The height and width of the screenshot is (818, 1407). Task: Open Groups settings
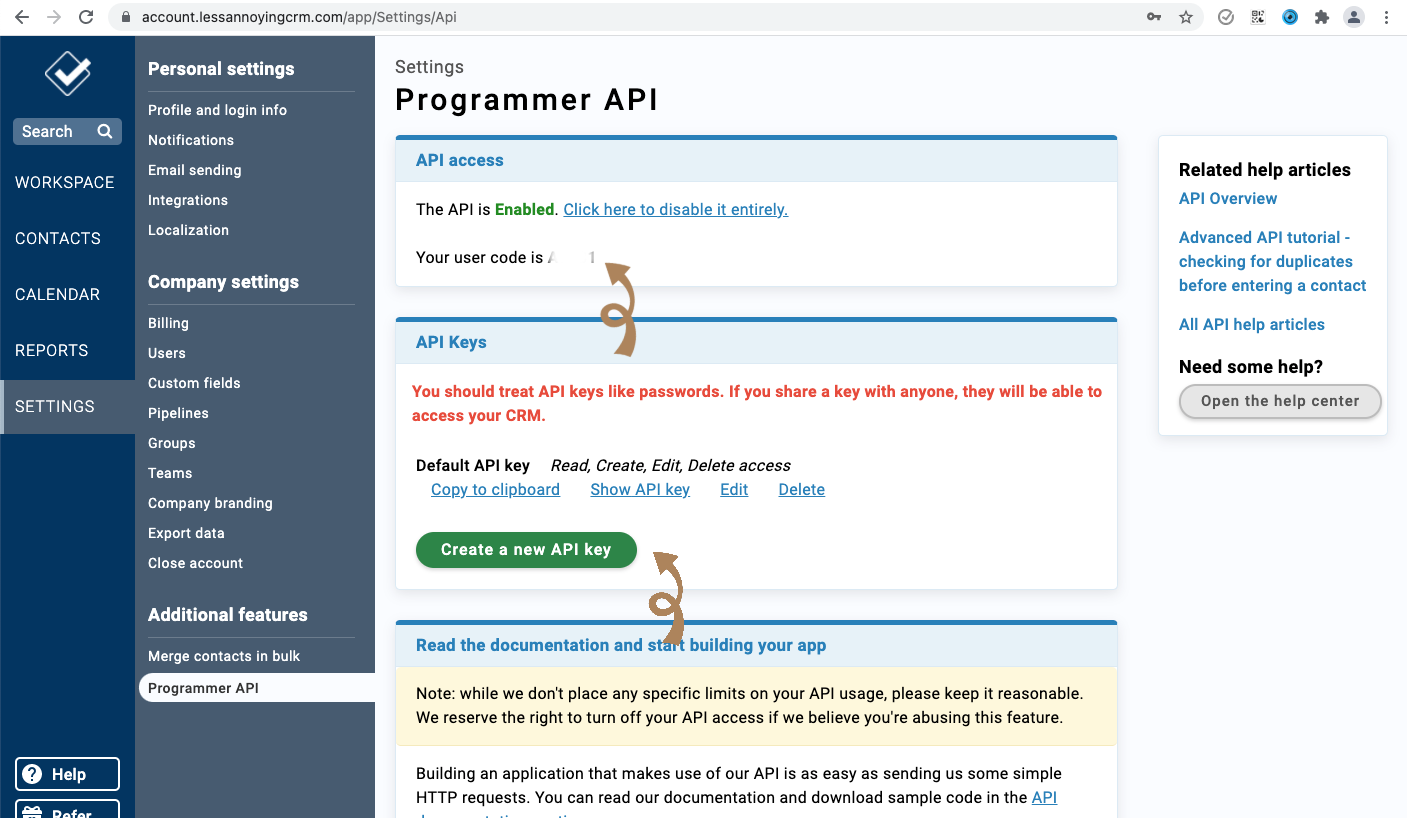pos(172,443)
